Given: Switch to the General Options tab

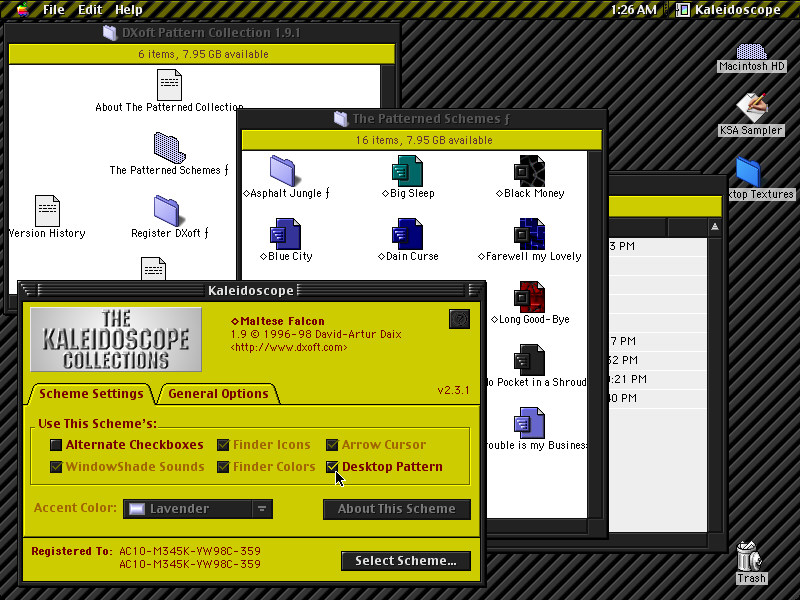Looking at the screenshot, I should click(218, 393).
